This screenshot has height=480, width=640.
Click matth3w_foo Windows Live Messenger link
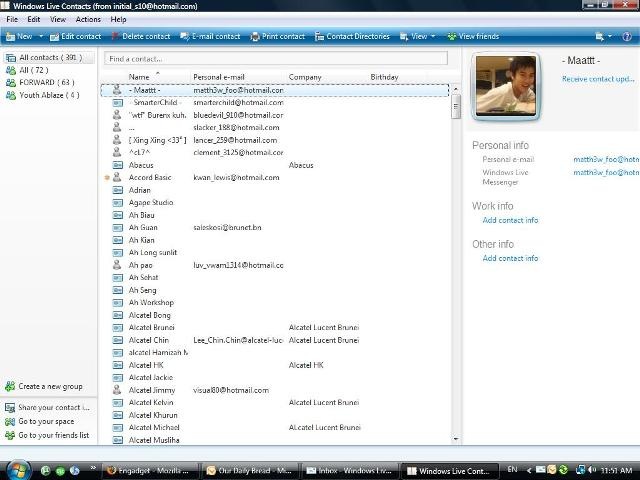[x=606, y=173]
